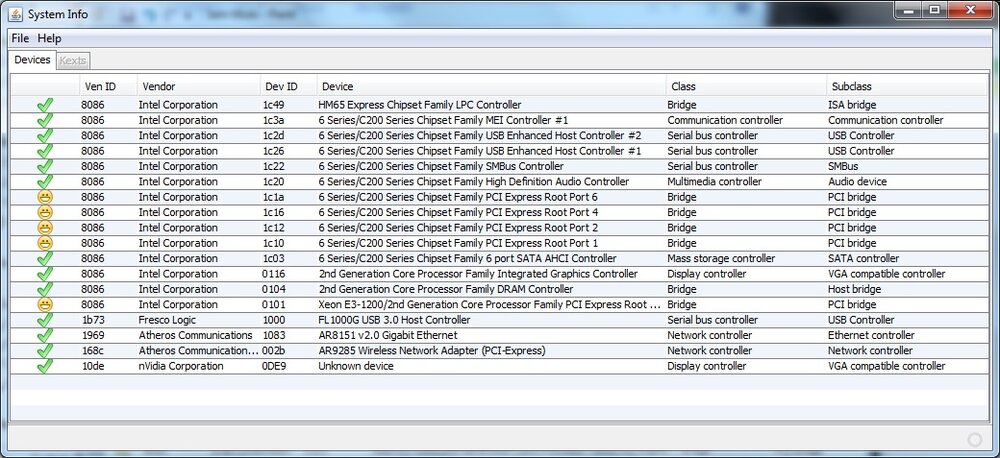
Task: Select the disabled Kexts tab
Action: pos(72,61)
